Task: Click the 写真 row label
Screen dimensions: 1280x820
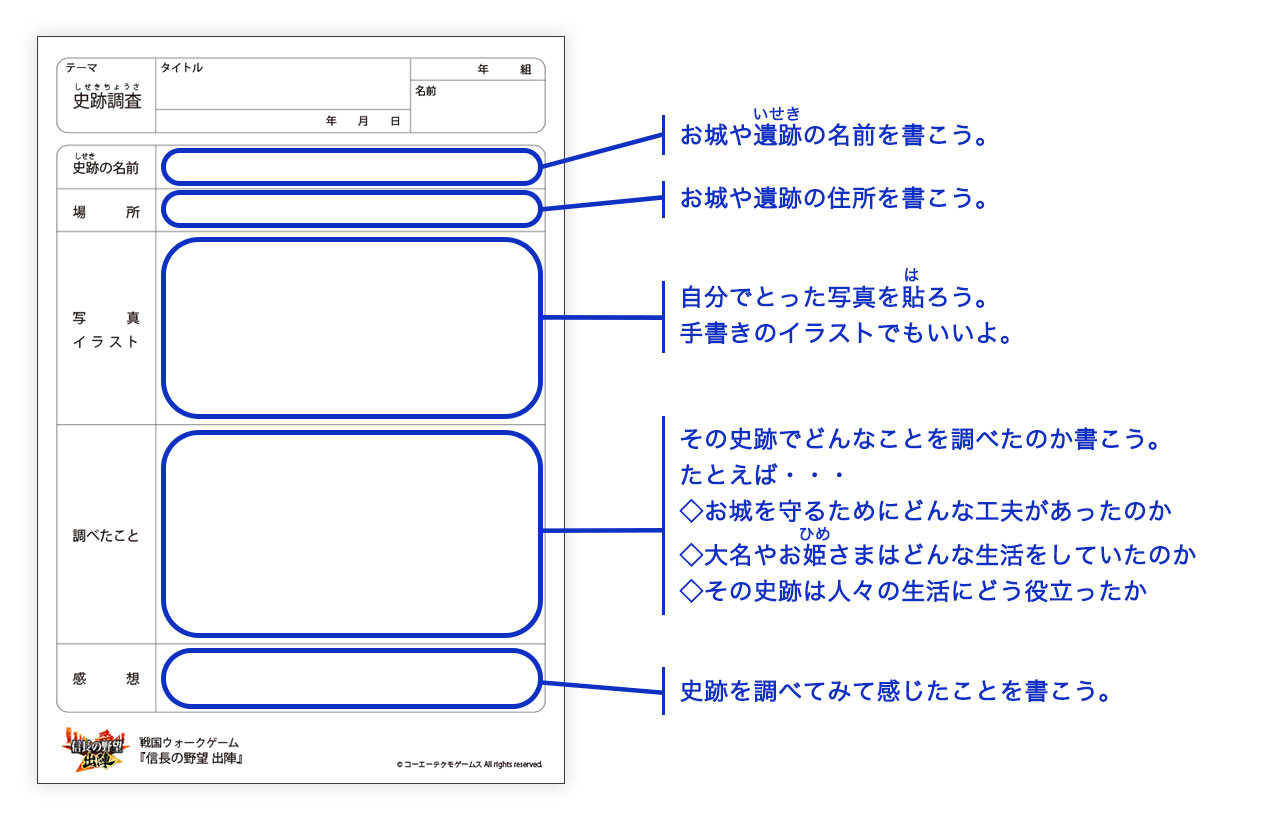Action: pyautogui.click(x=106, y=318)
